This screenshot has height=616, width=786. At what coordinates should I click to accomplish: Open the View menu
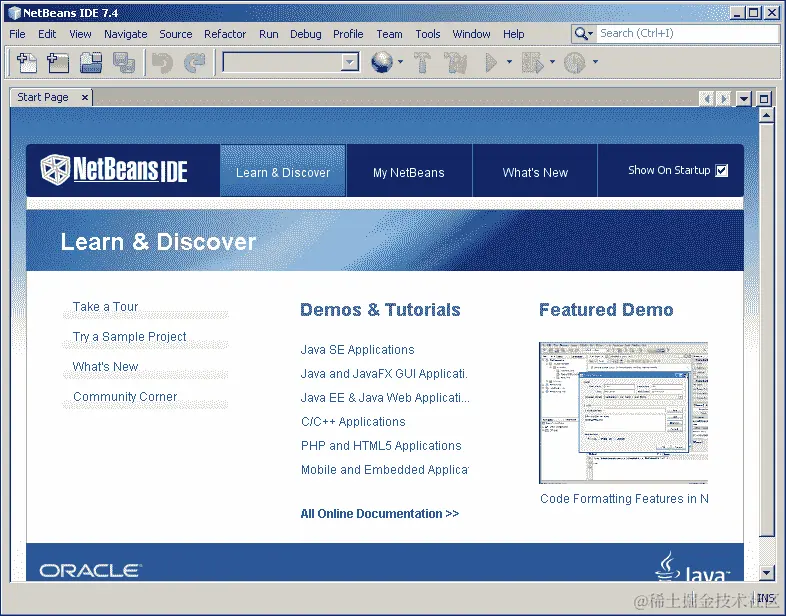tap(80, 34)
